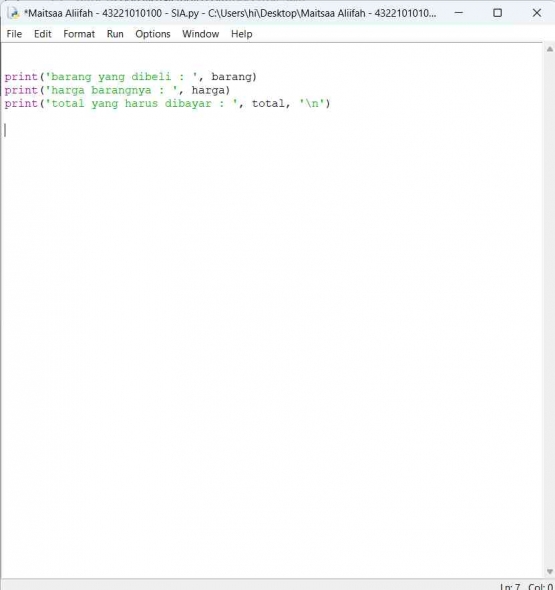Click the scrollbar down arrow
The image size is (555, 590).
pos(550,572)
